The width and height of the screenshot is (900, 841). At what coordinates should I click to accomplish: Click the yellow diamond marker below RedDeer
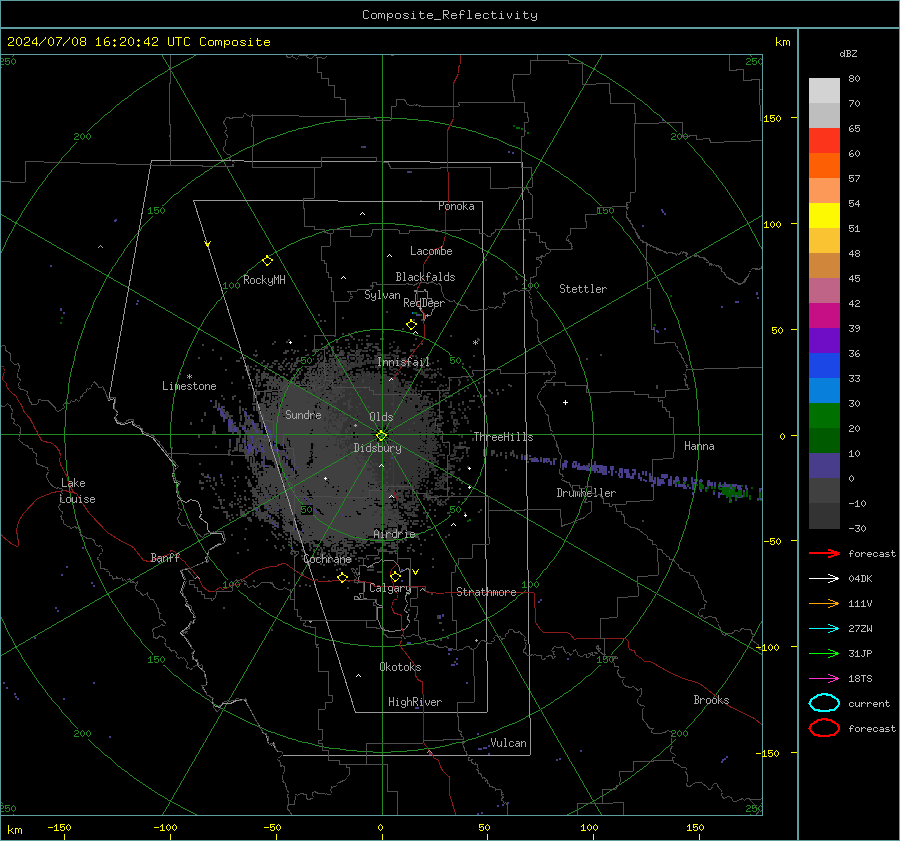point(412,325)
